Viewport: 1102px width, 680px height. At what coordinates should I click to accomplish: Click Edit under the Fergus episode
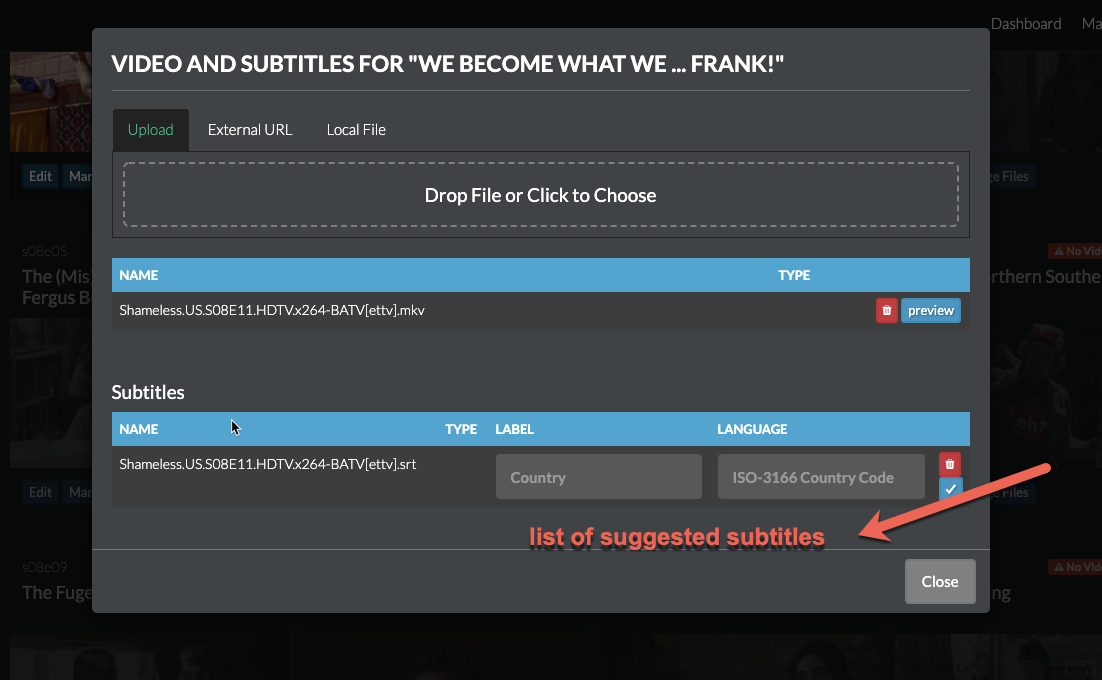pos(40,492)
